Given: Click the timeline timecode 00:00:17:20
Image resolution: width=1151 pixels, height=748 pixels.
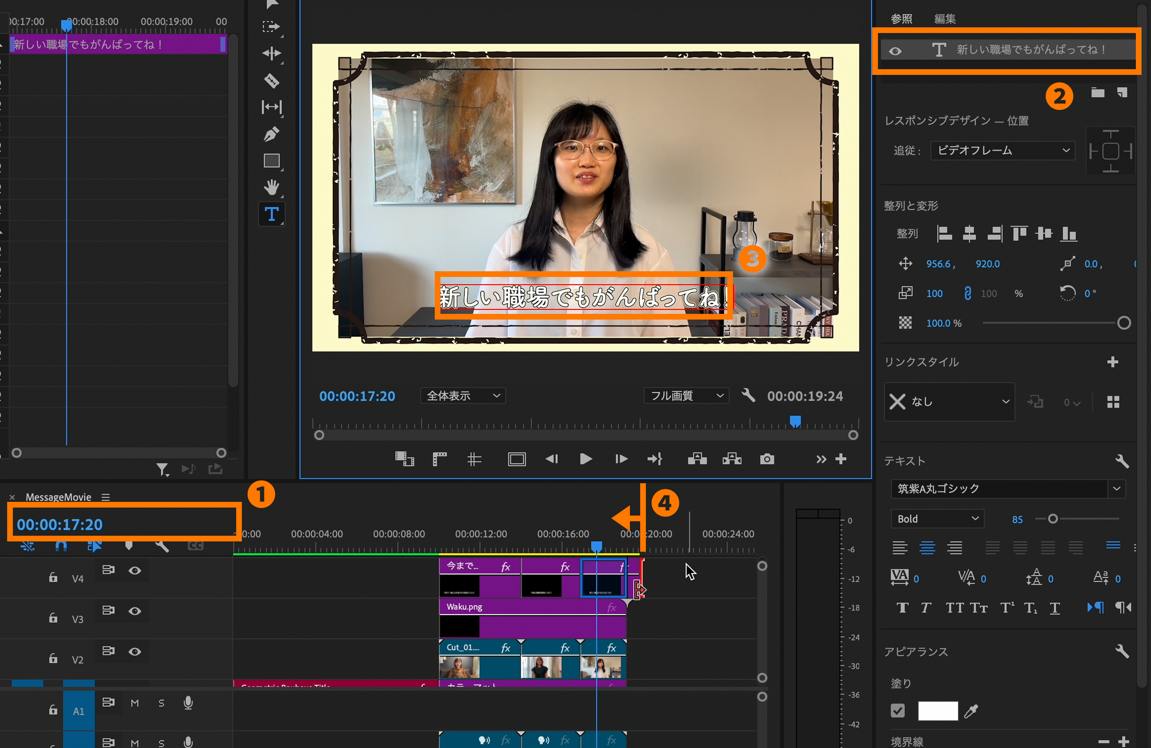Looking at the screenshot, I should (x=59, y=524).
